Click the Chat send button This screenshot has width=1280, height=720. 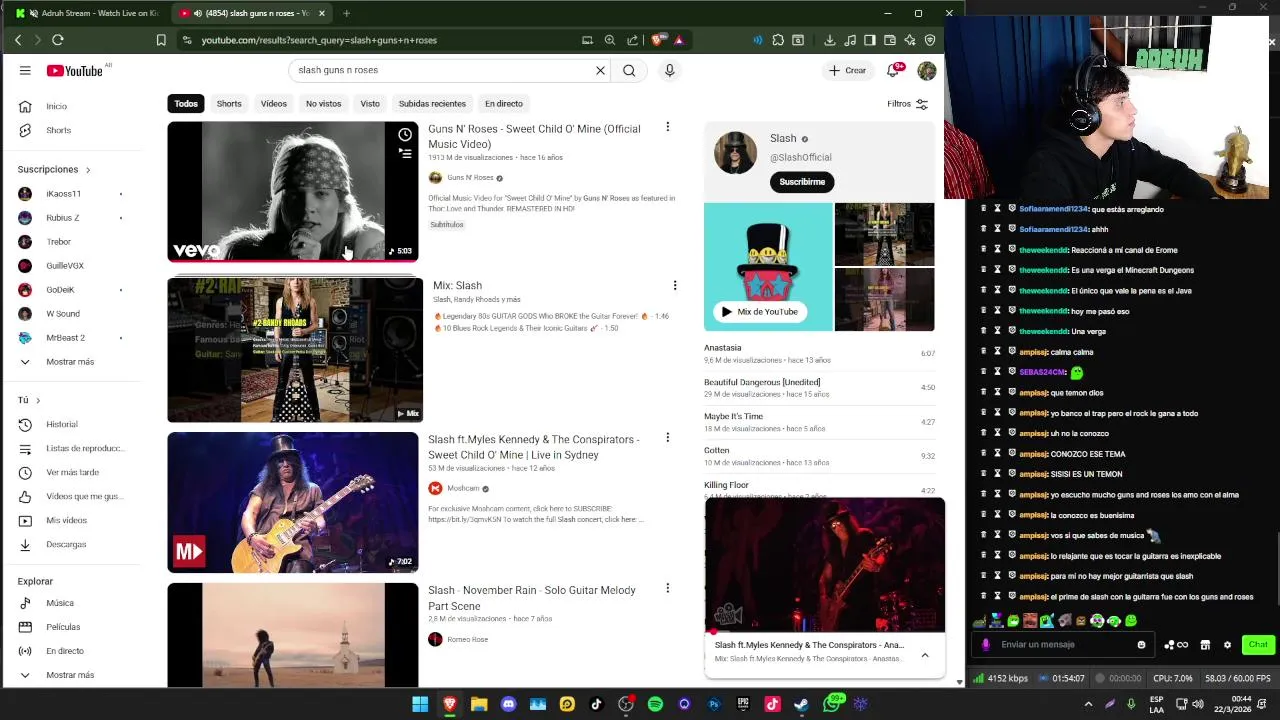1257,645
